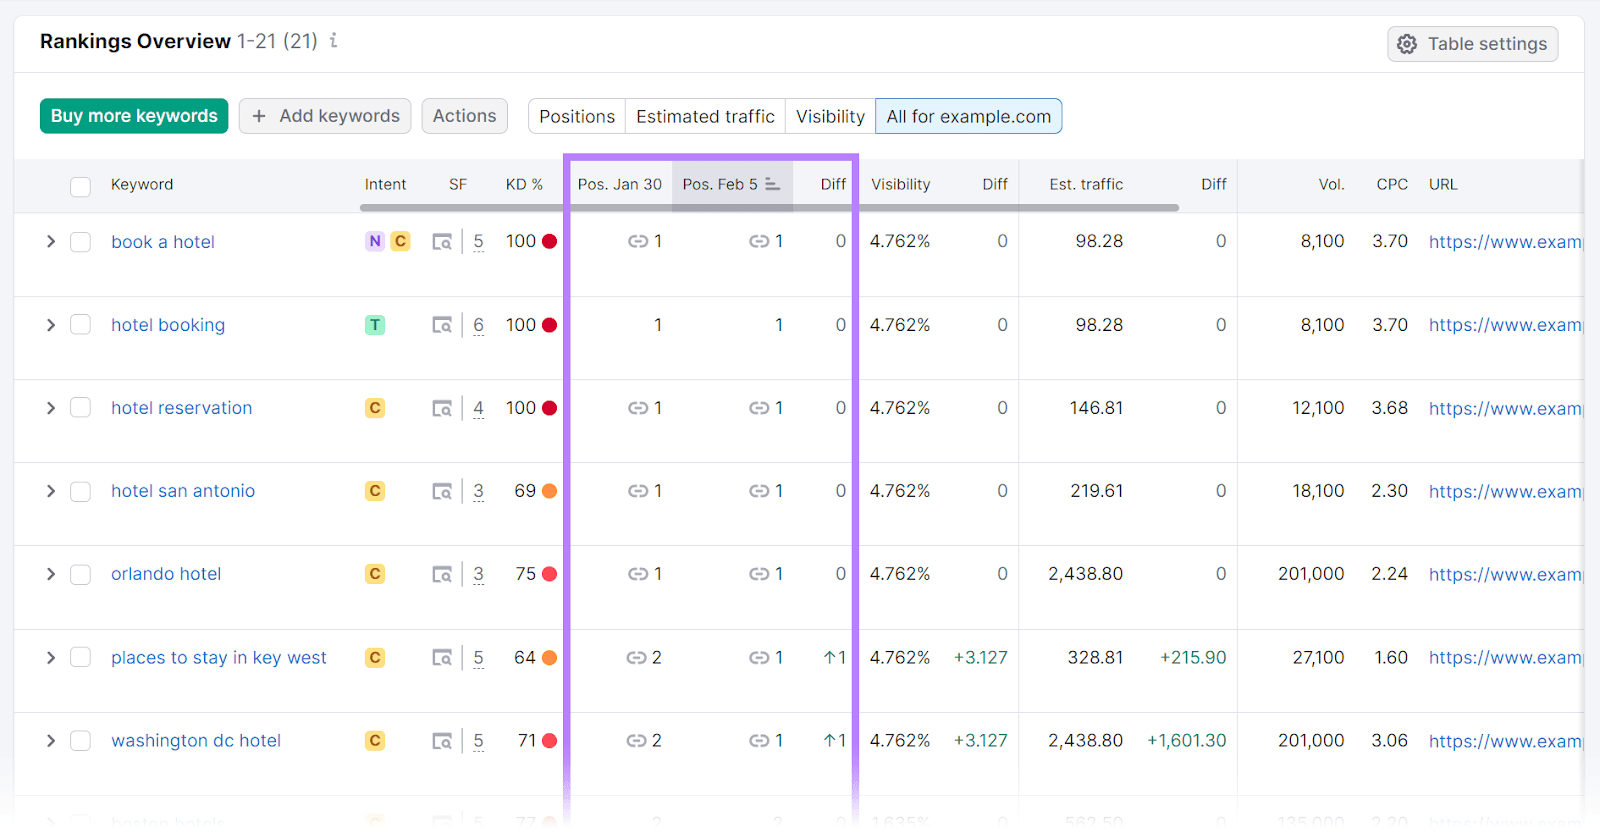This screenshot has height=833, width=1600.
Task: Open SERP snapshot icon for hotel reservation
Action: tap(442, 408)
